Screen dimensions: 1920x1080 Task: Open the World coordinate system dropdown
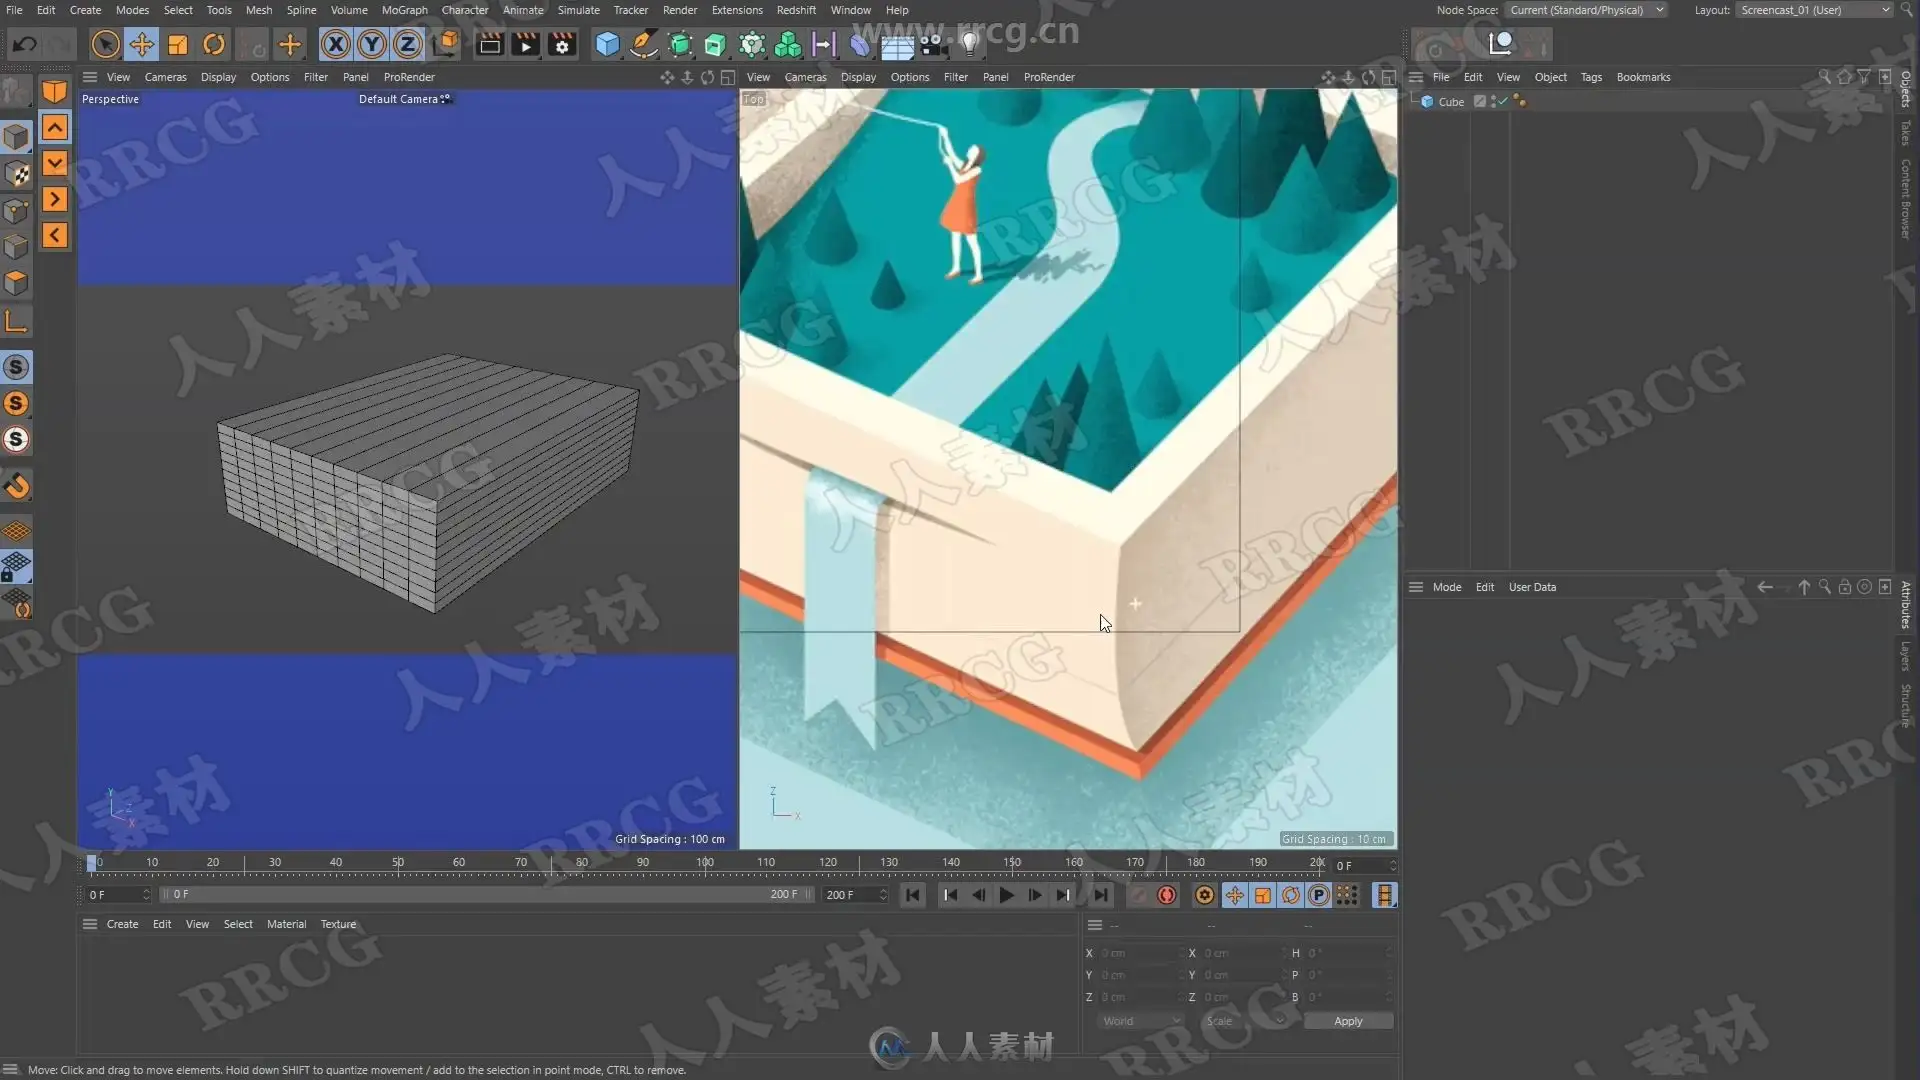(1140, 1021)
